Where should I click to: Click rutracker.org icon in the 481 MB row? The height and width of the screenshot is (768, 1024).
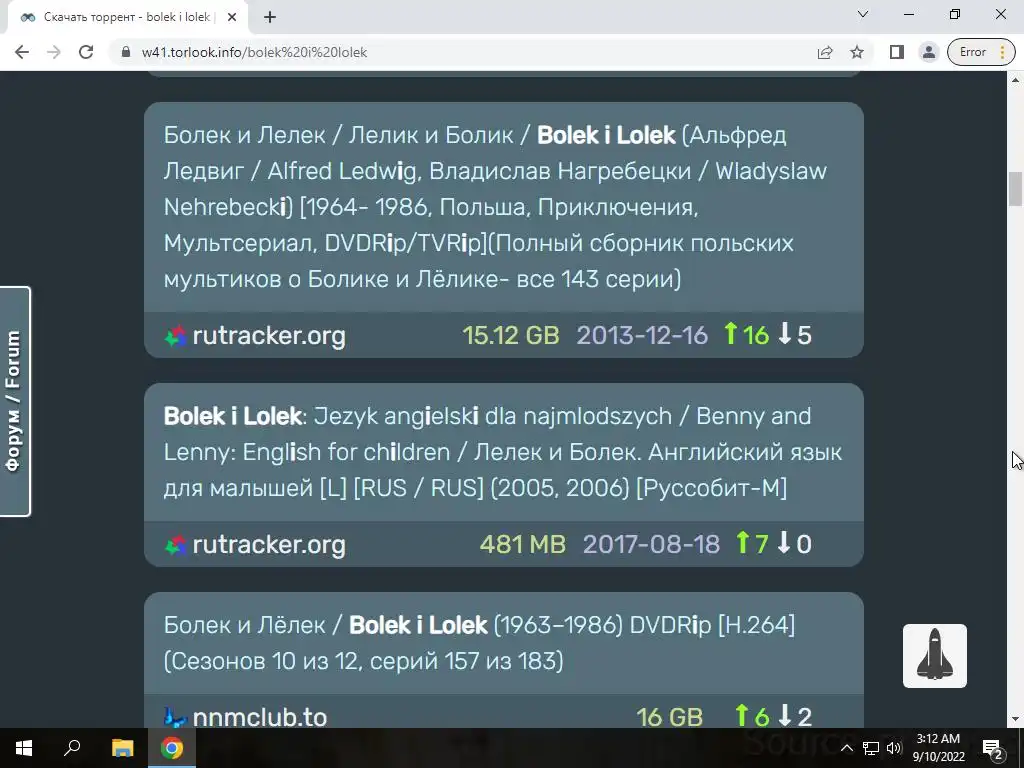(x=175, y=545)
